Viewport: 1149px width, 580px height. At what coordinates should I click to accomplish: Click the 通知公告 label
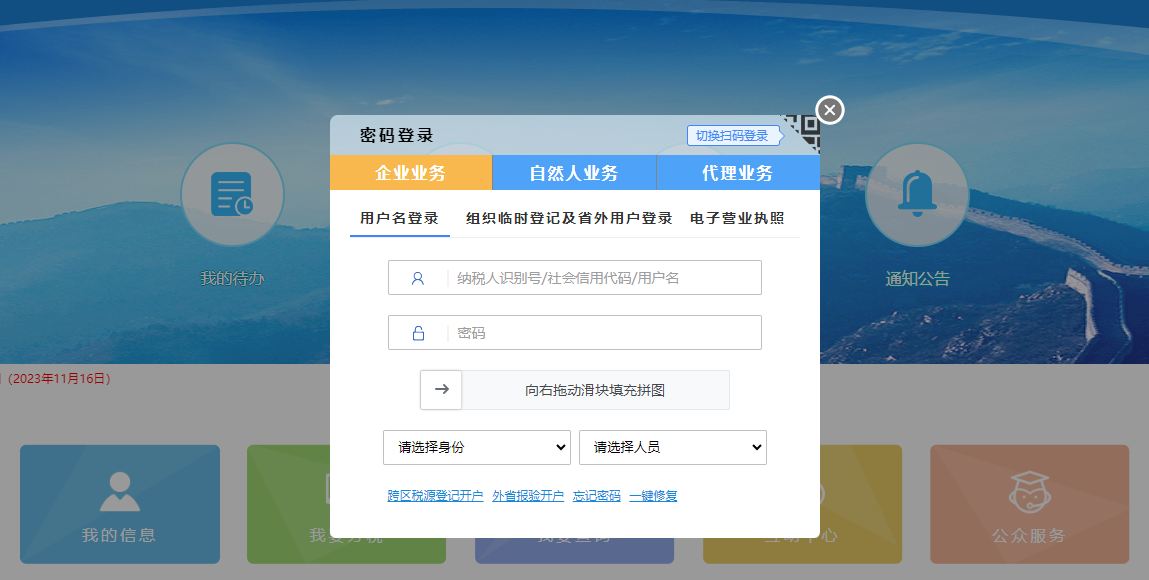point(917,278)
